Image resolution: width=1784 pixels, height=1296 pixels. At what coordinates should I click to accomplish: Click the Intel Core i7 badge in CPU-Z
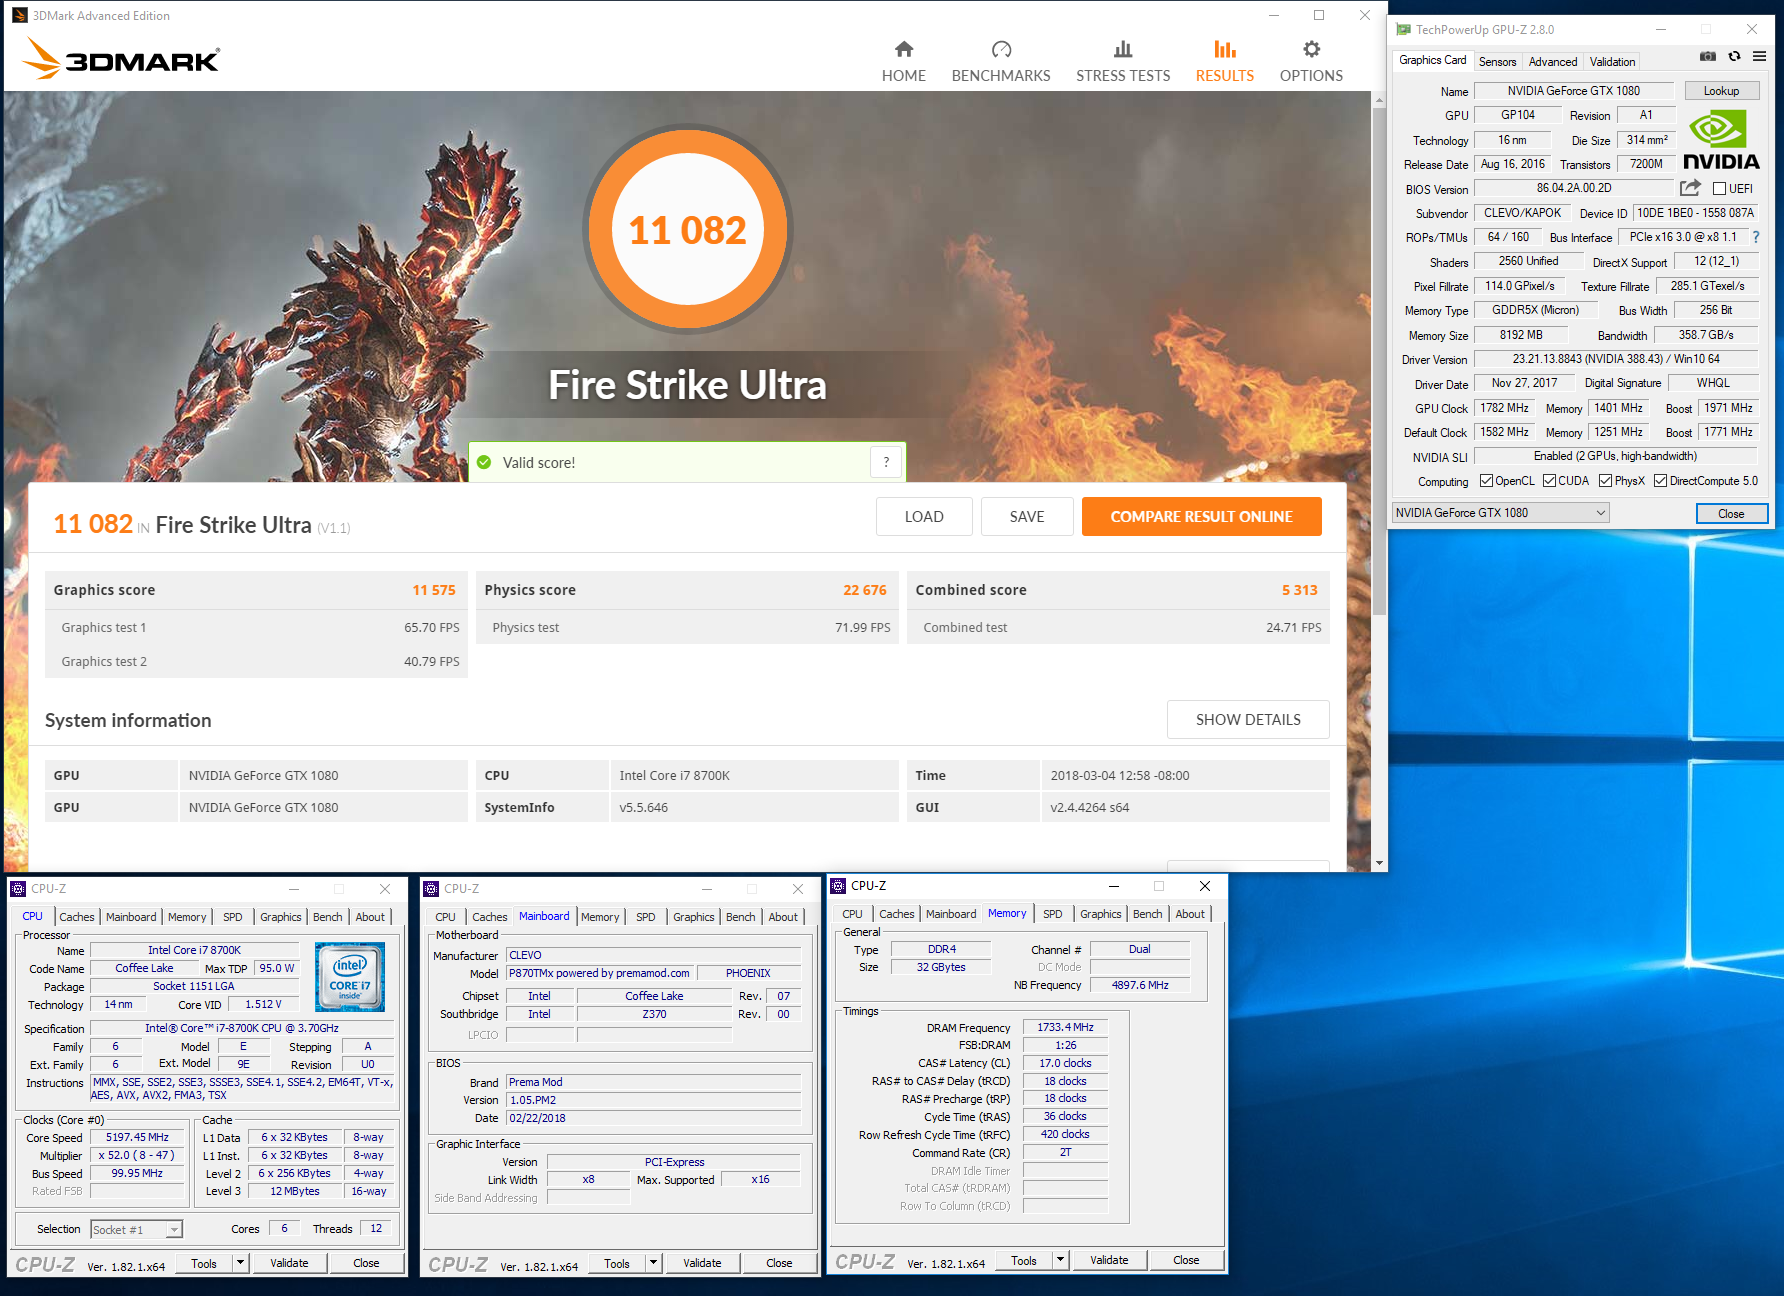click(349, 976)
